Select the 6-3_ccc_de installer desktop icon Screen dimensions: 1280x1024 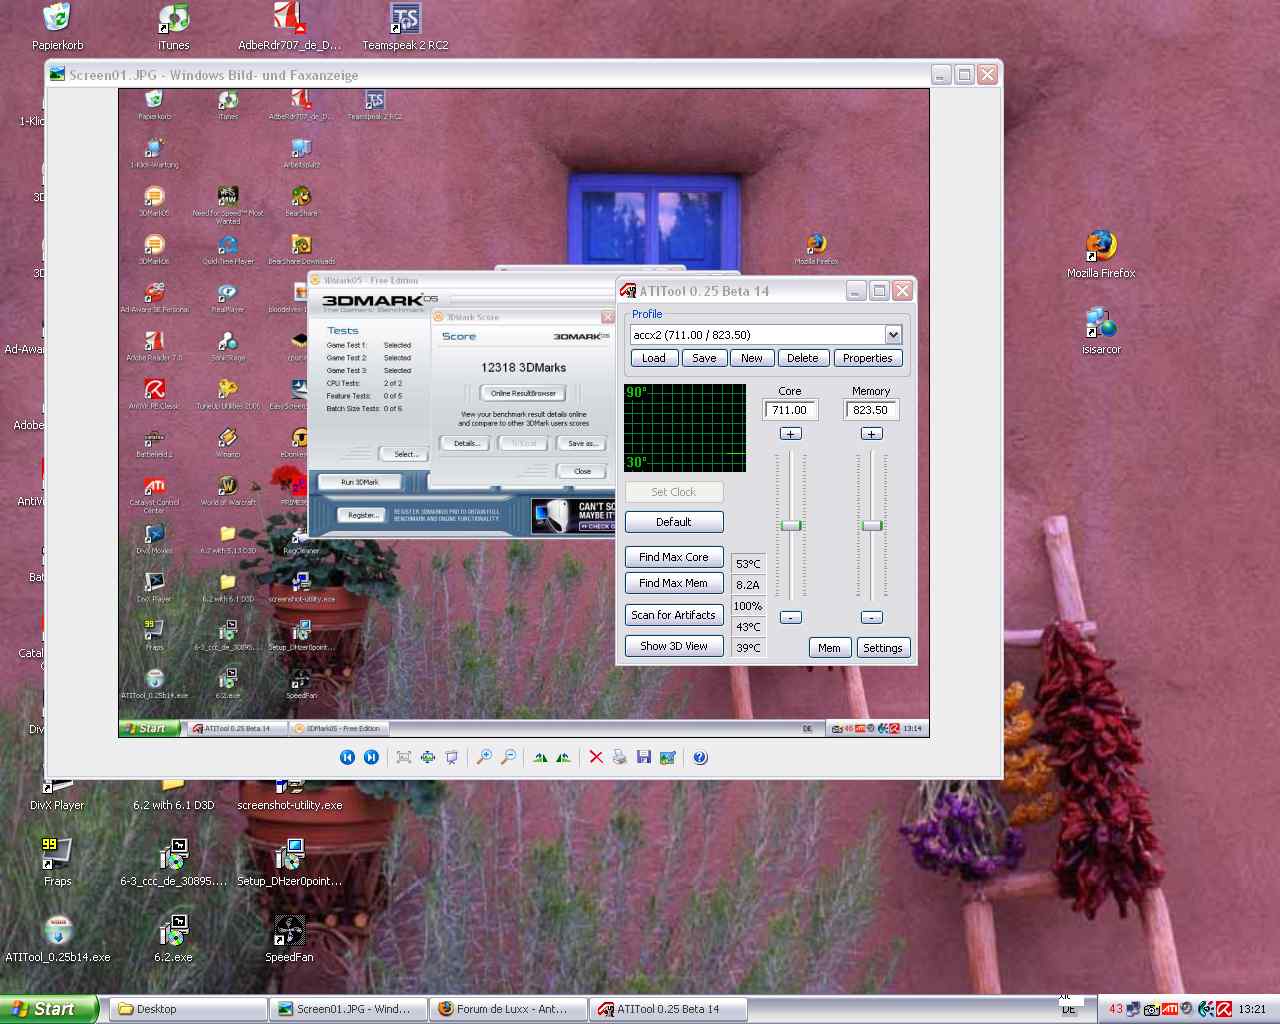(x=173, y=862)
